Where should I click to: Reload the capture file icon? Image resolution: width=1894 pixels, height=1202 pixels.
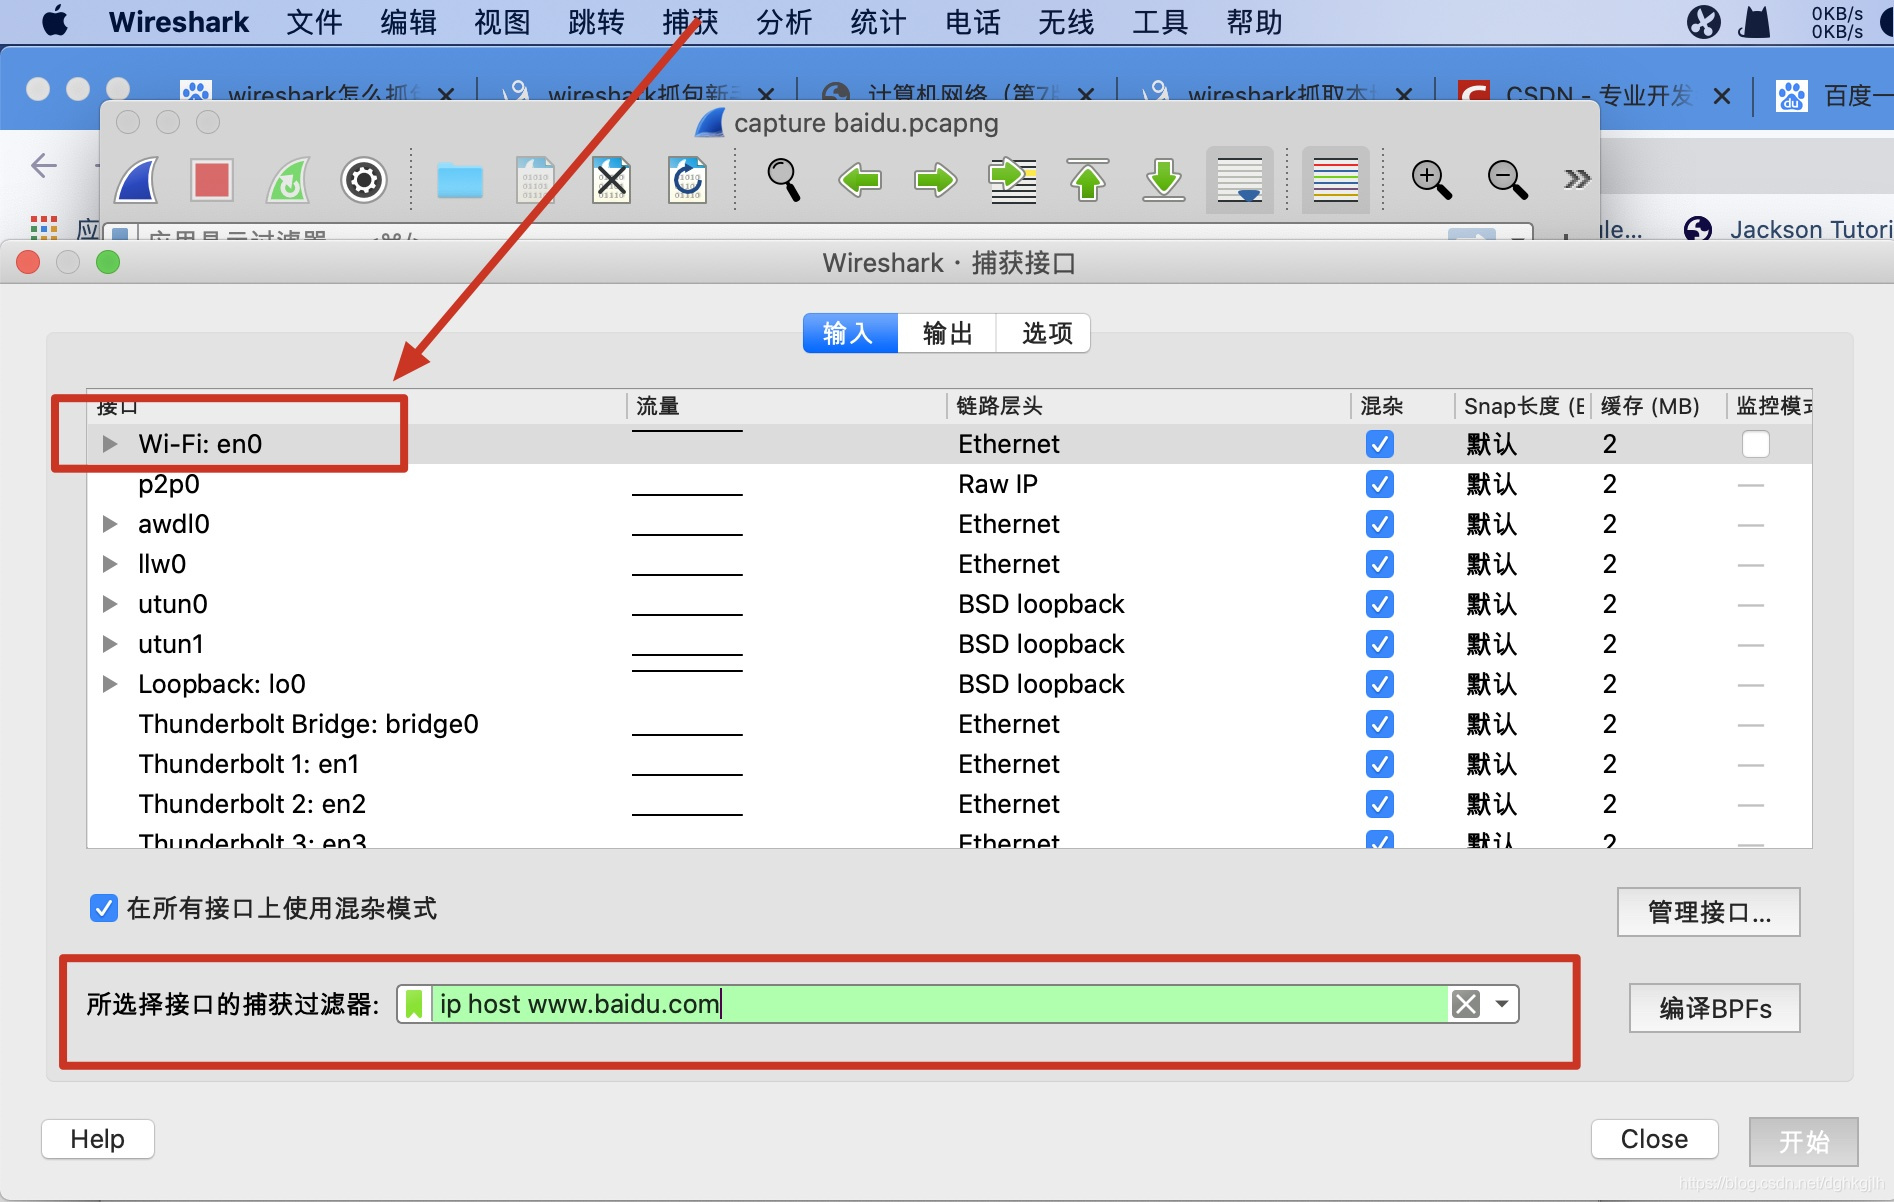688,181
